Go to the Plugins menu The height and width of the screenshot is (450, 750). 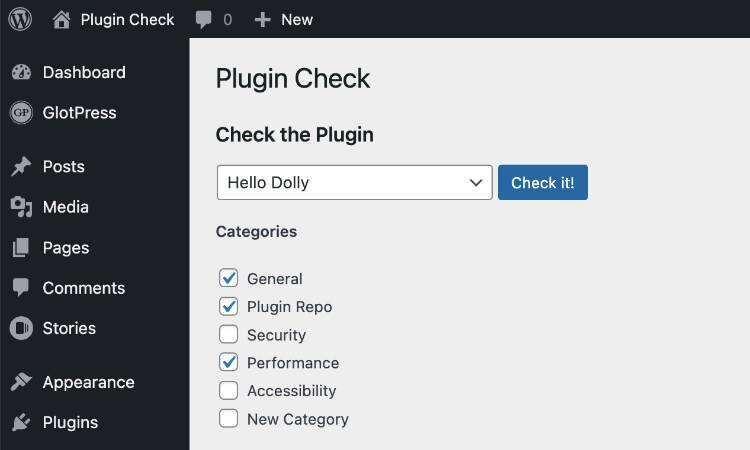click(x=70, y=422)
